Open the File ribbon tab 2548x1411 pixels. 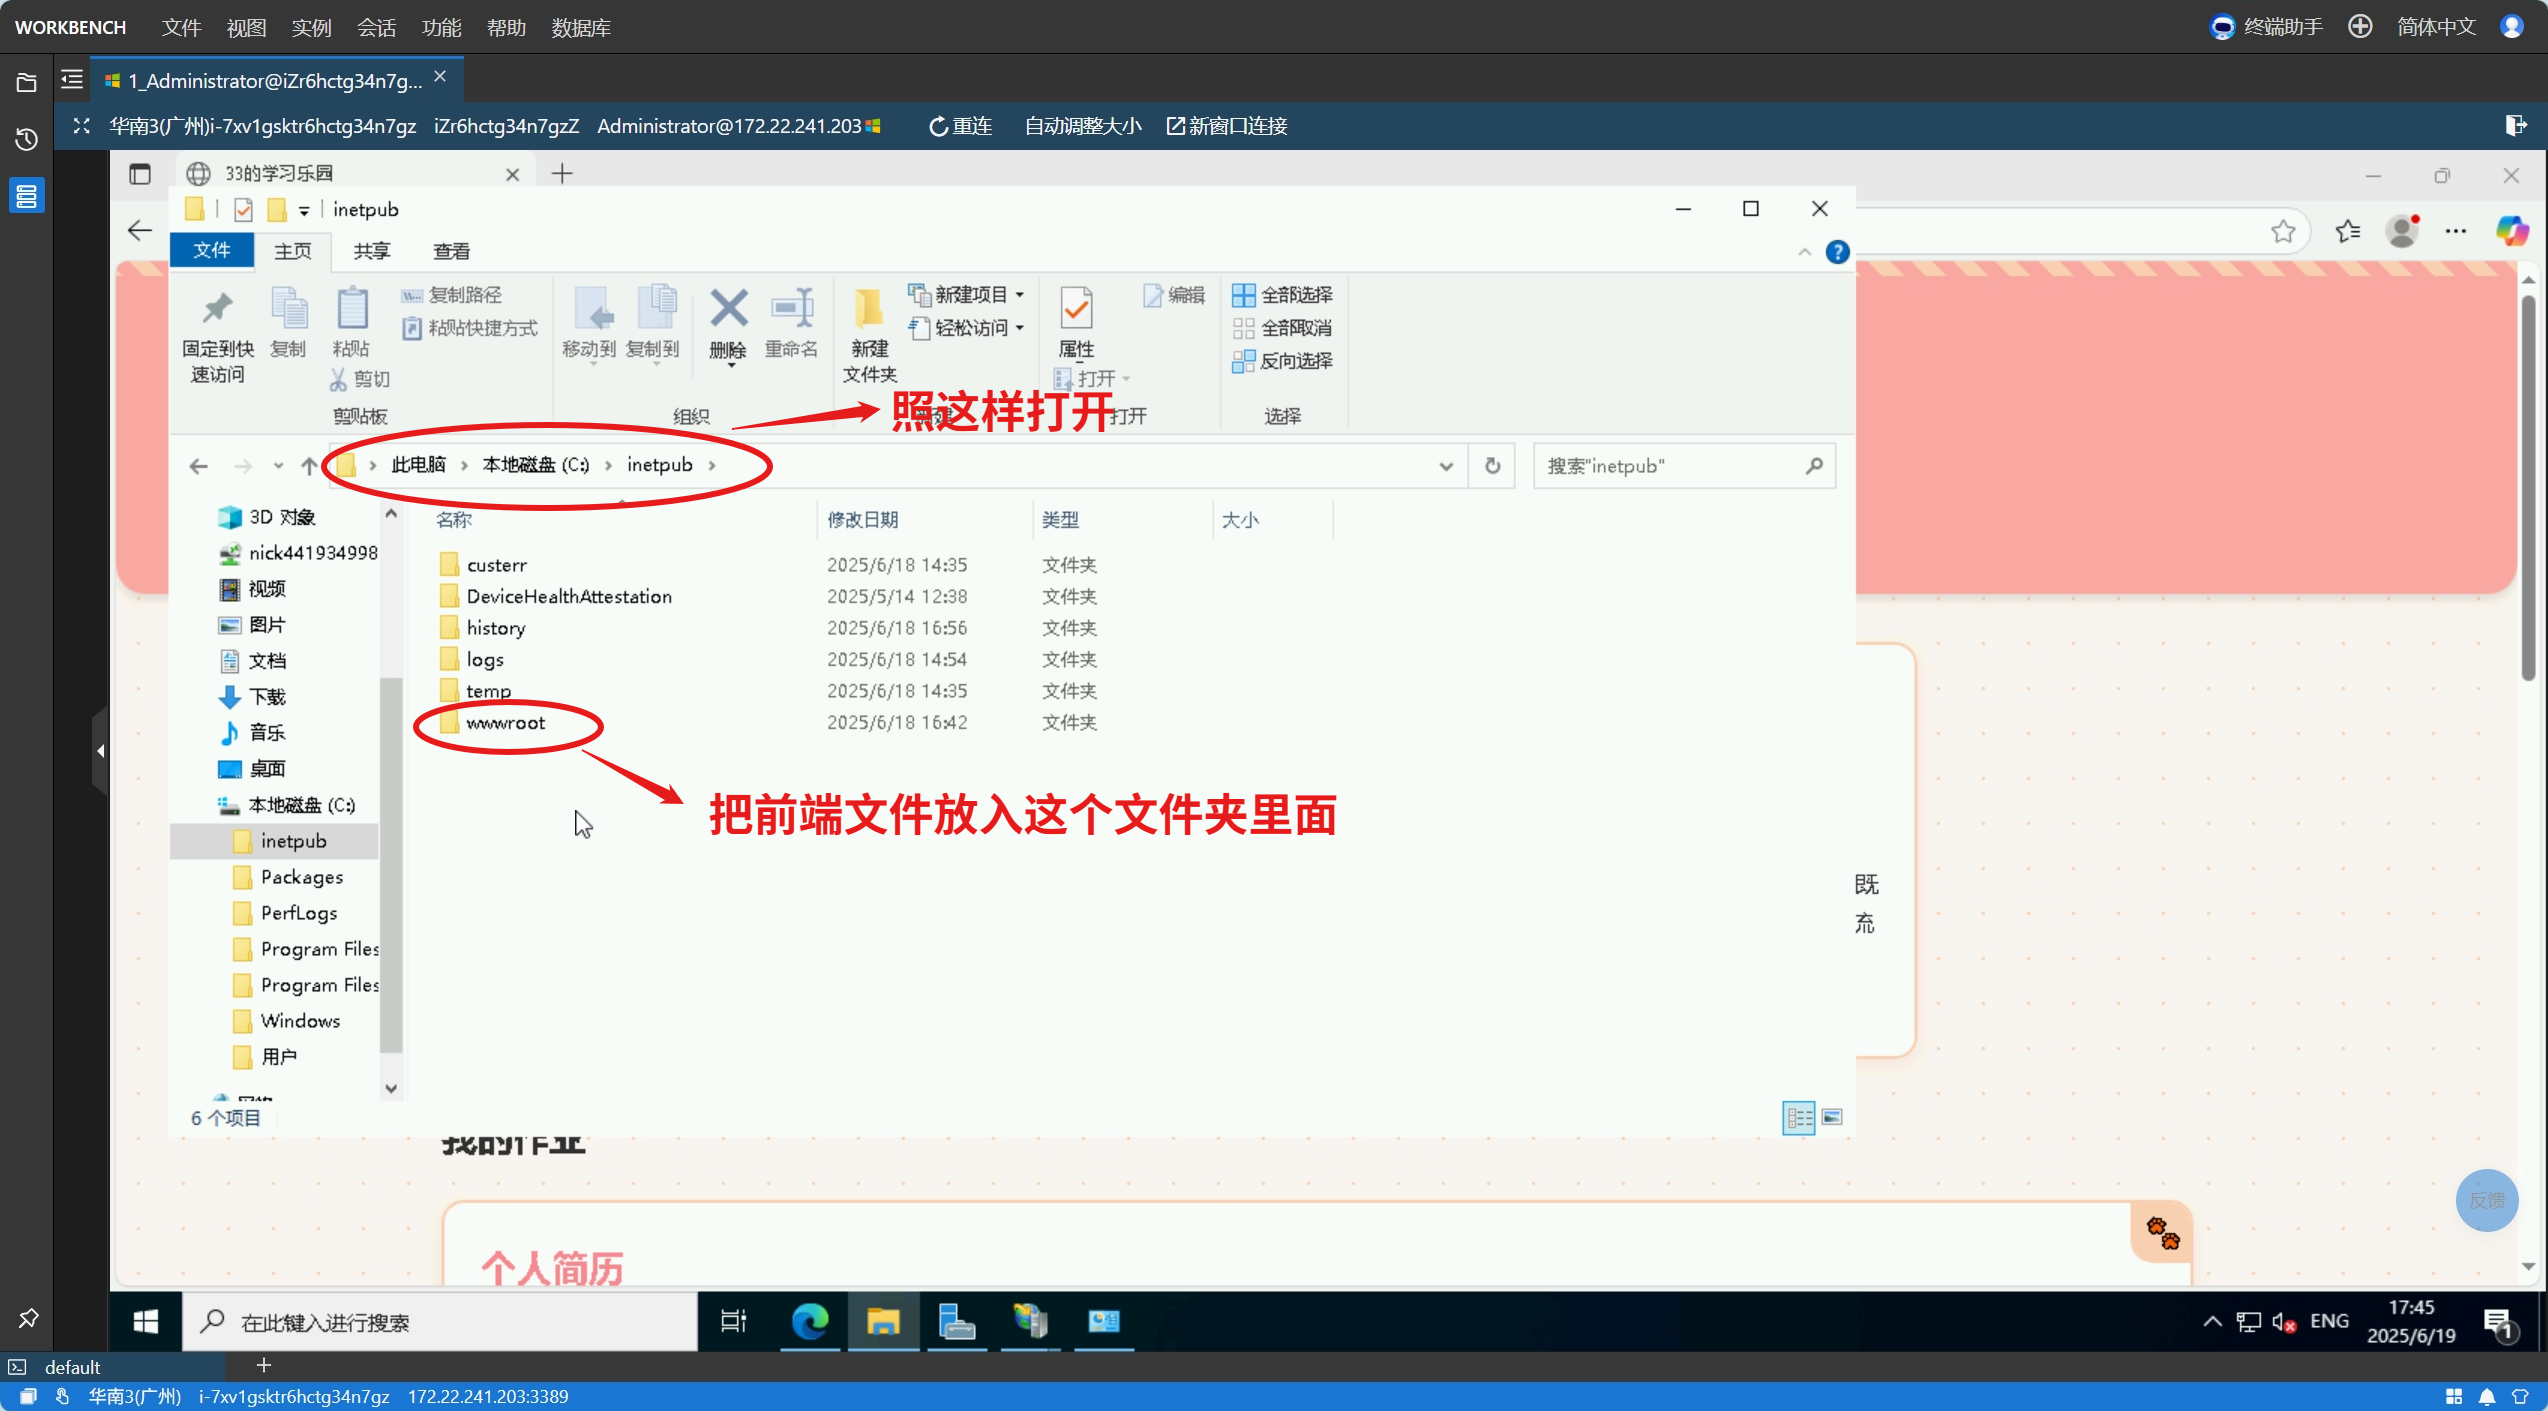click(x=212, y=250)
